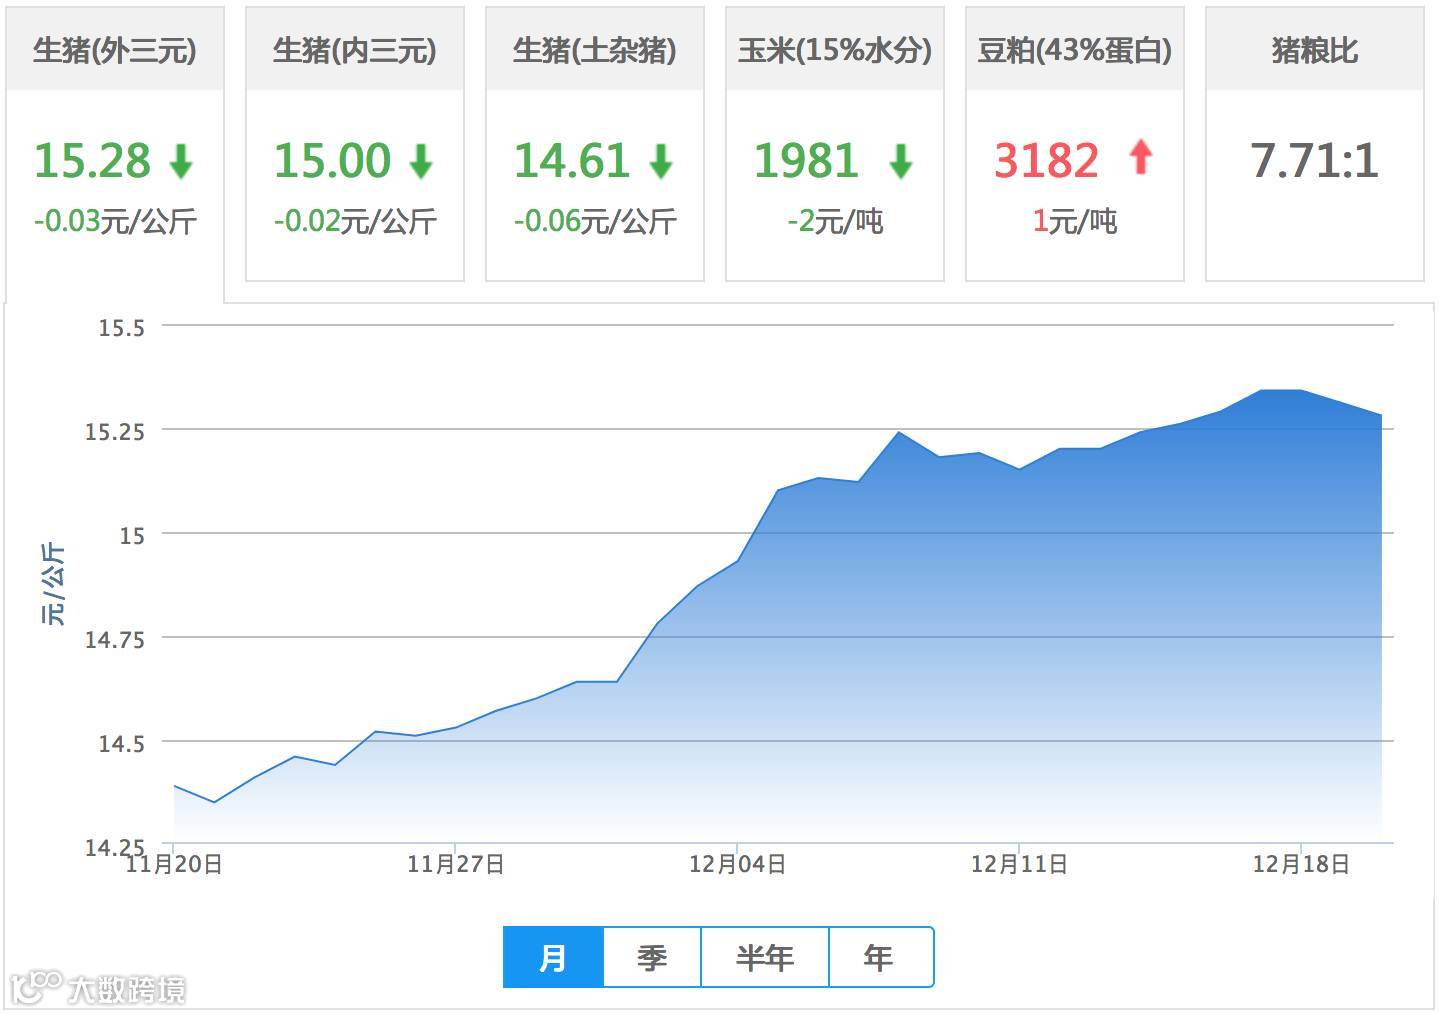This screenshot has width=1442, height=1014.
Task: Switch chart range to 季
Action: (x=652, y=957)
